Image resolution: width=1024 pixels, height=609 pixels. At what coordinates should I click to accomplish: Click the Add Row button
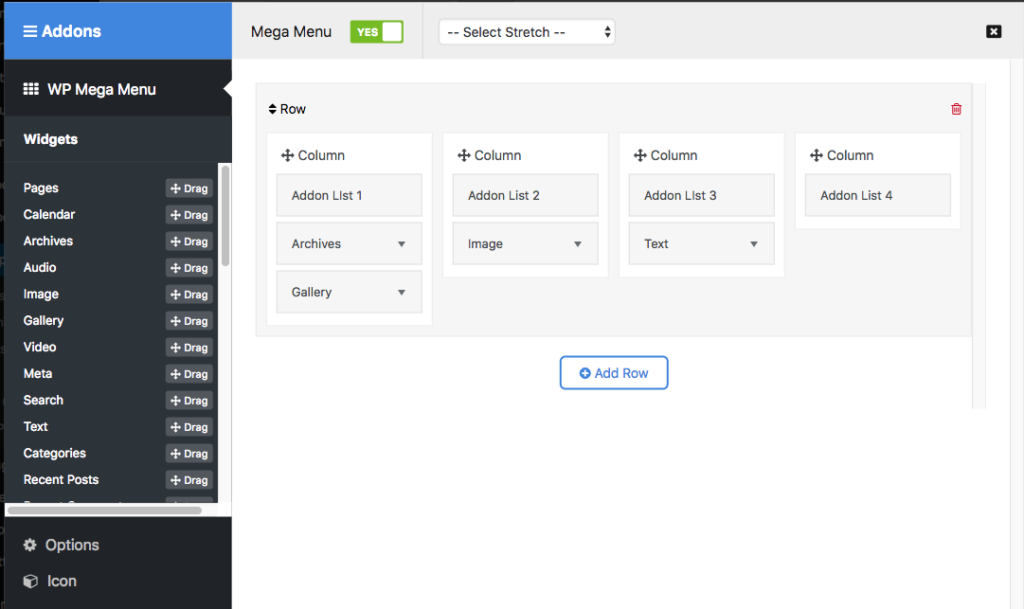613,372
